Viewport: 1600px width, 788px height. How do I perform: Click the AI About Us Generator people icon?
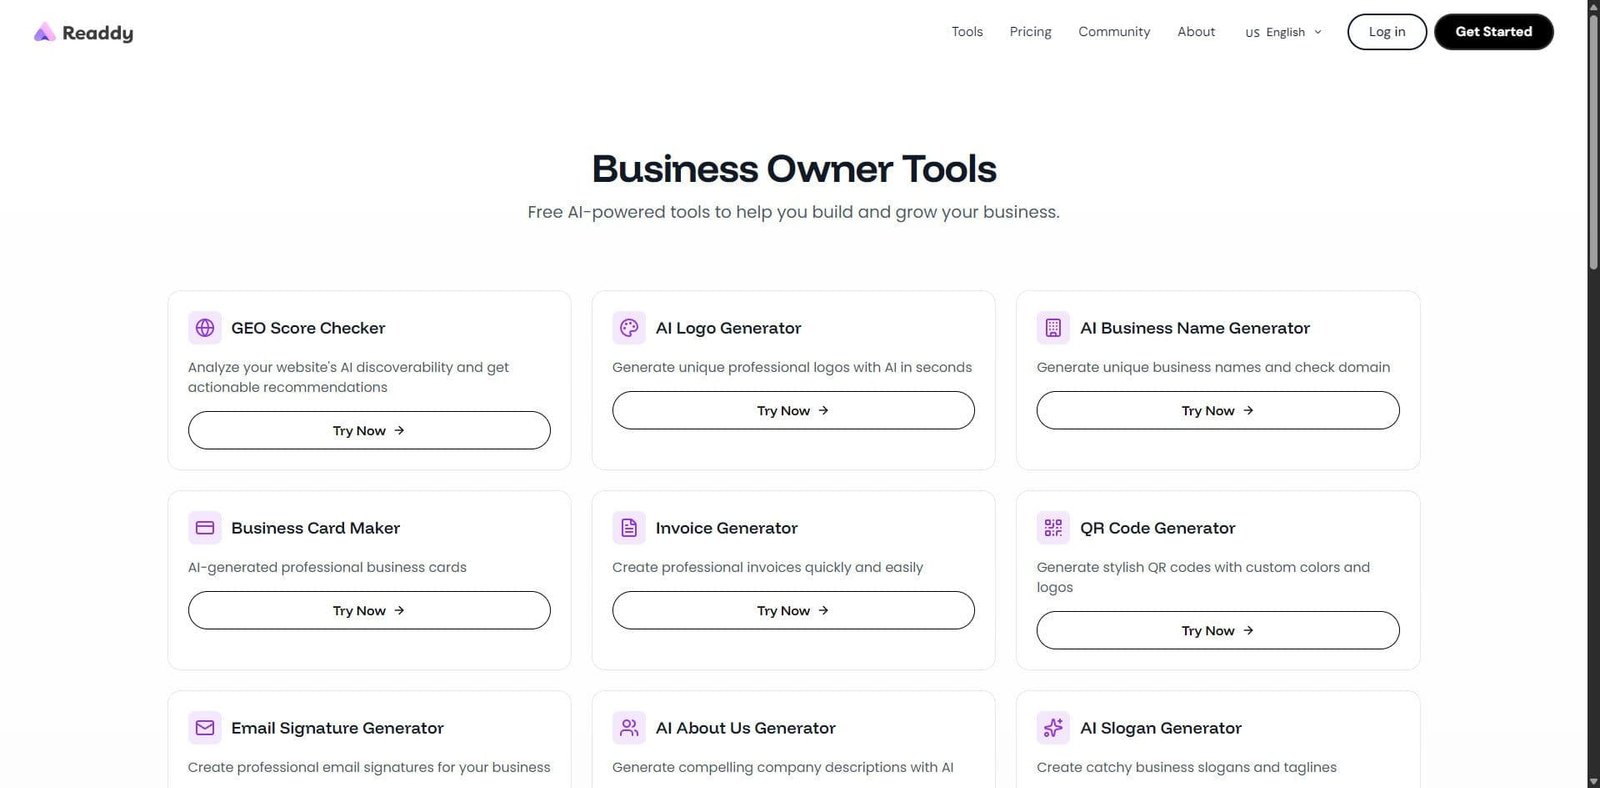click(629, 728)
